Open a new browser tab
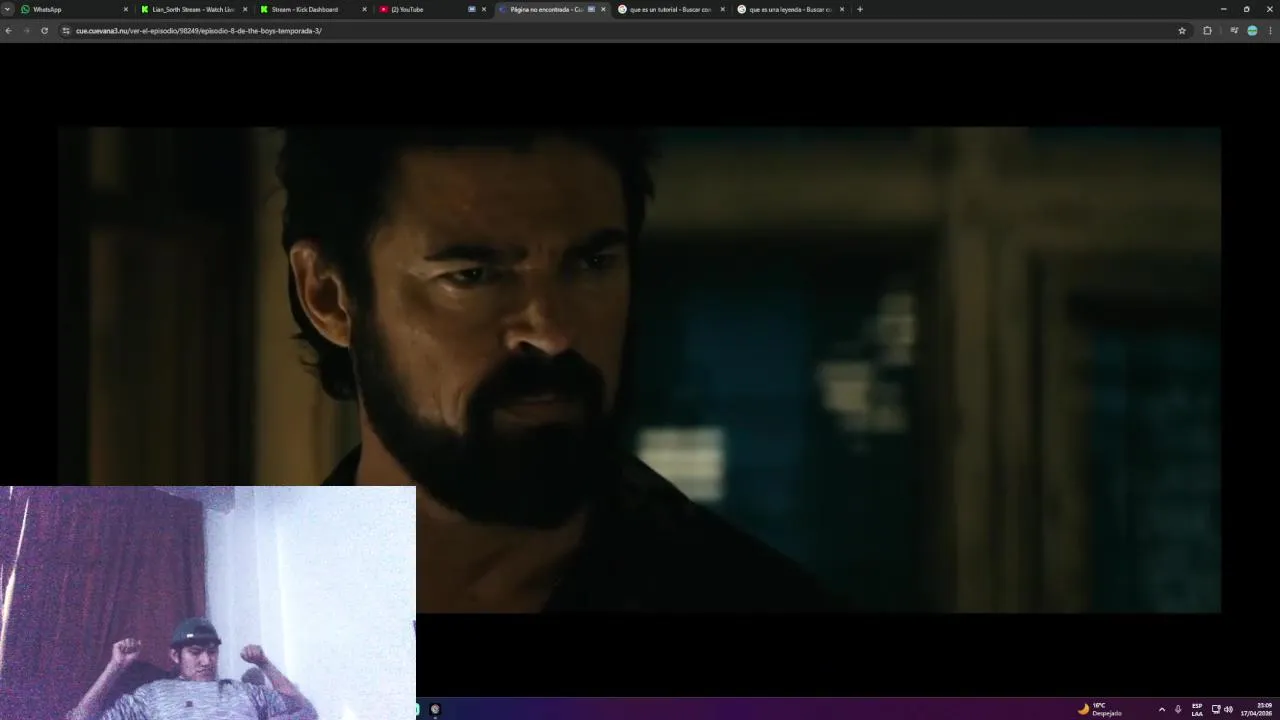The width and height of the screenshot is (1280, 720). click(860, 9)
